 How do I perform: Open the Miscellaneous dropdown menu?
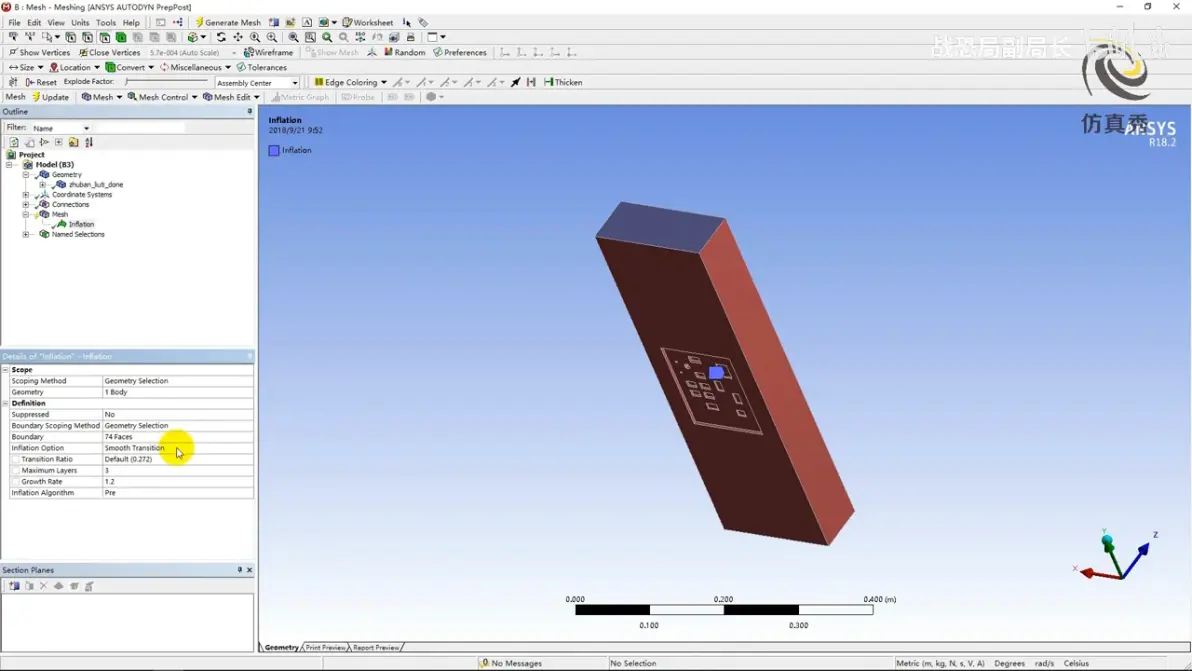195,68
